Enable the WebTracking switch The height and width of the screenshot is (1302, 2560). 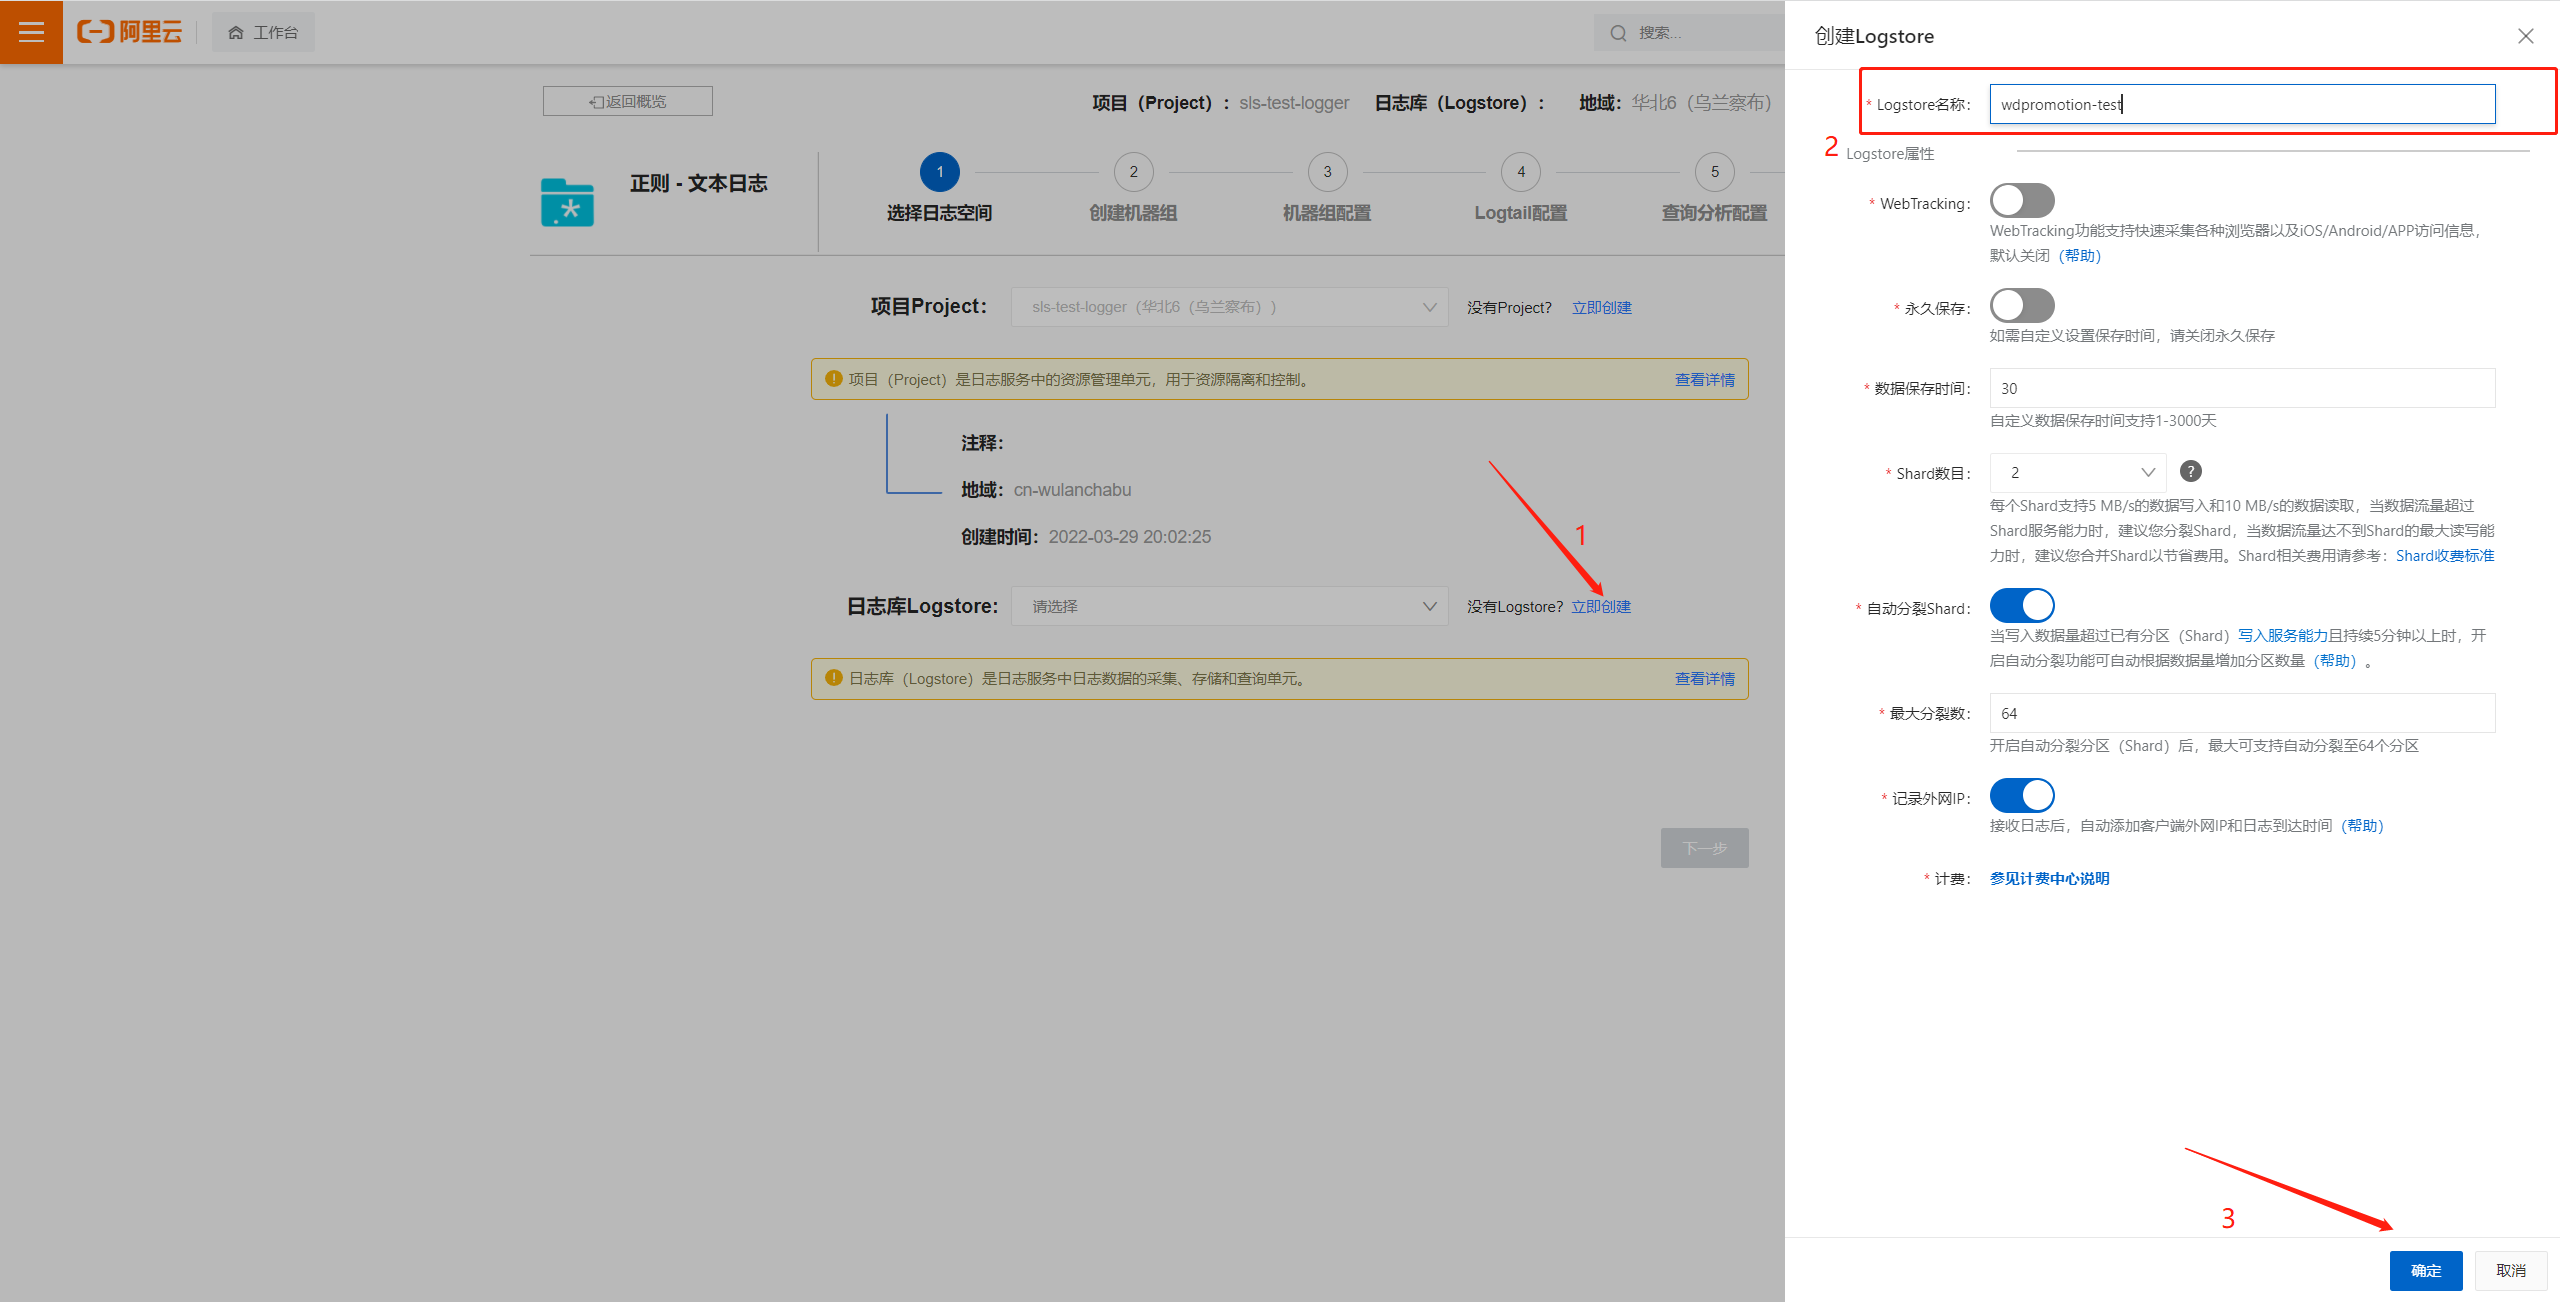[x=2021, y=201]
